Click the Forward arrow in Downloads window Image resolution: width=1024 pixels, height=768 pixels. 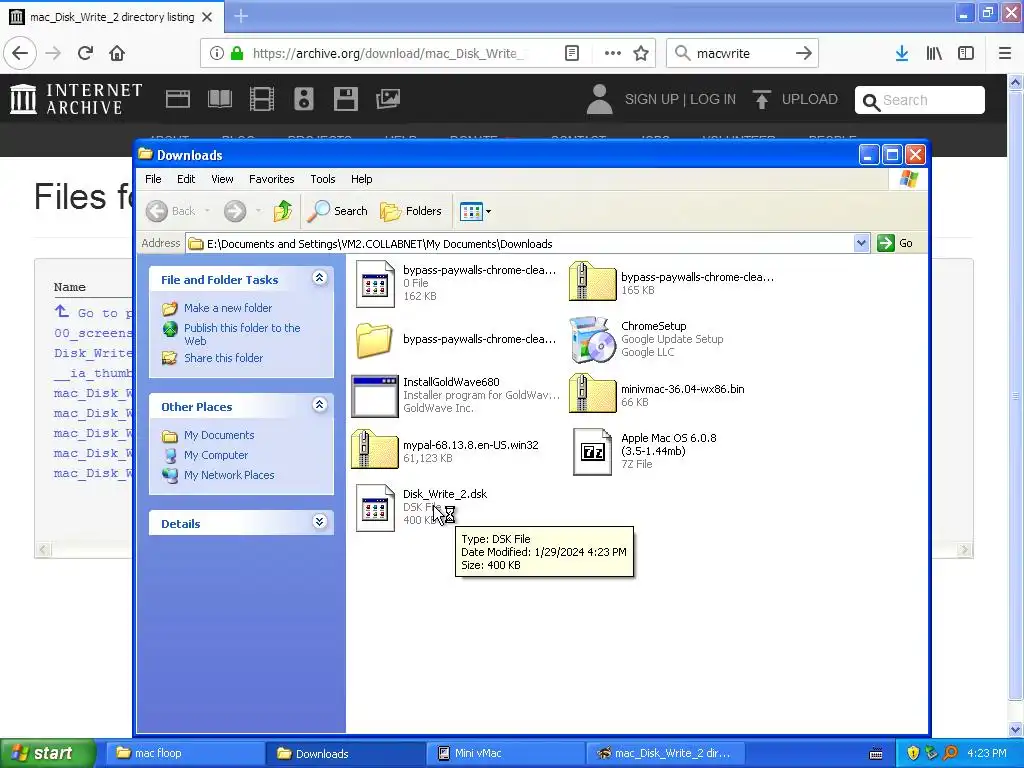[x=235, y=211]
